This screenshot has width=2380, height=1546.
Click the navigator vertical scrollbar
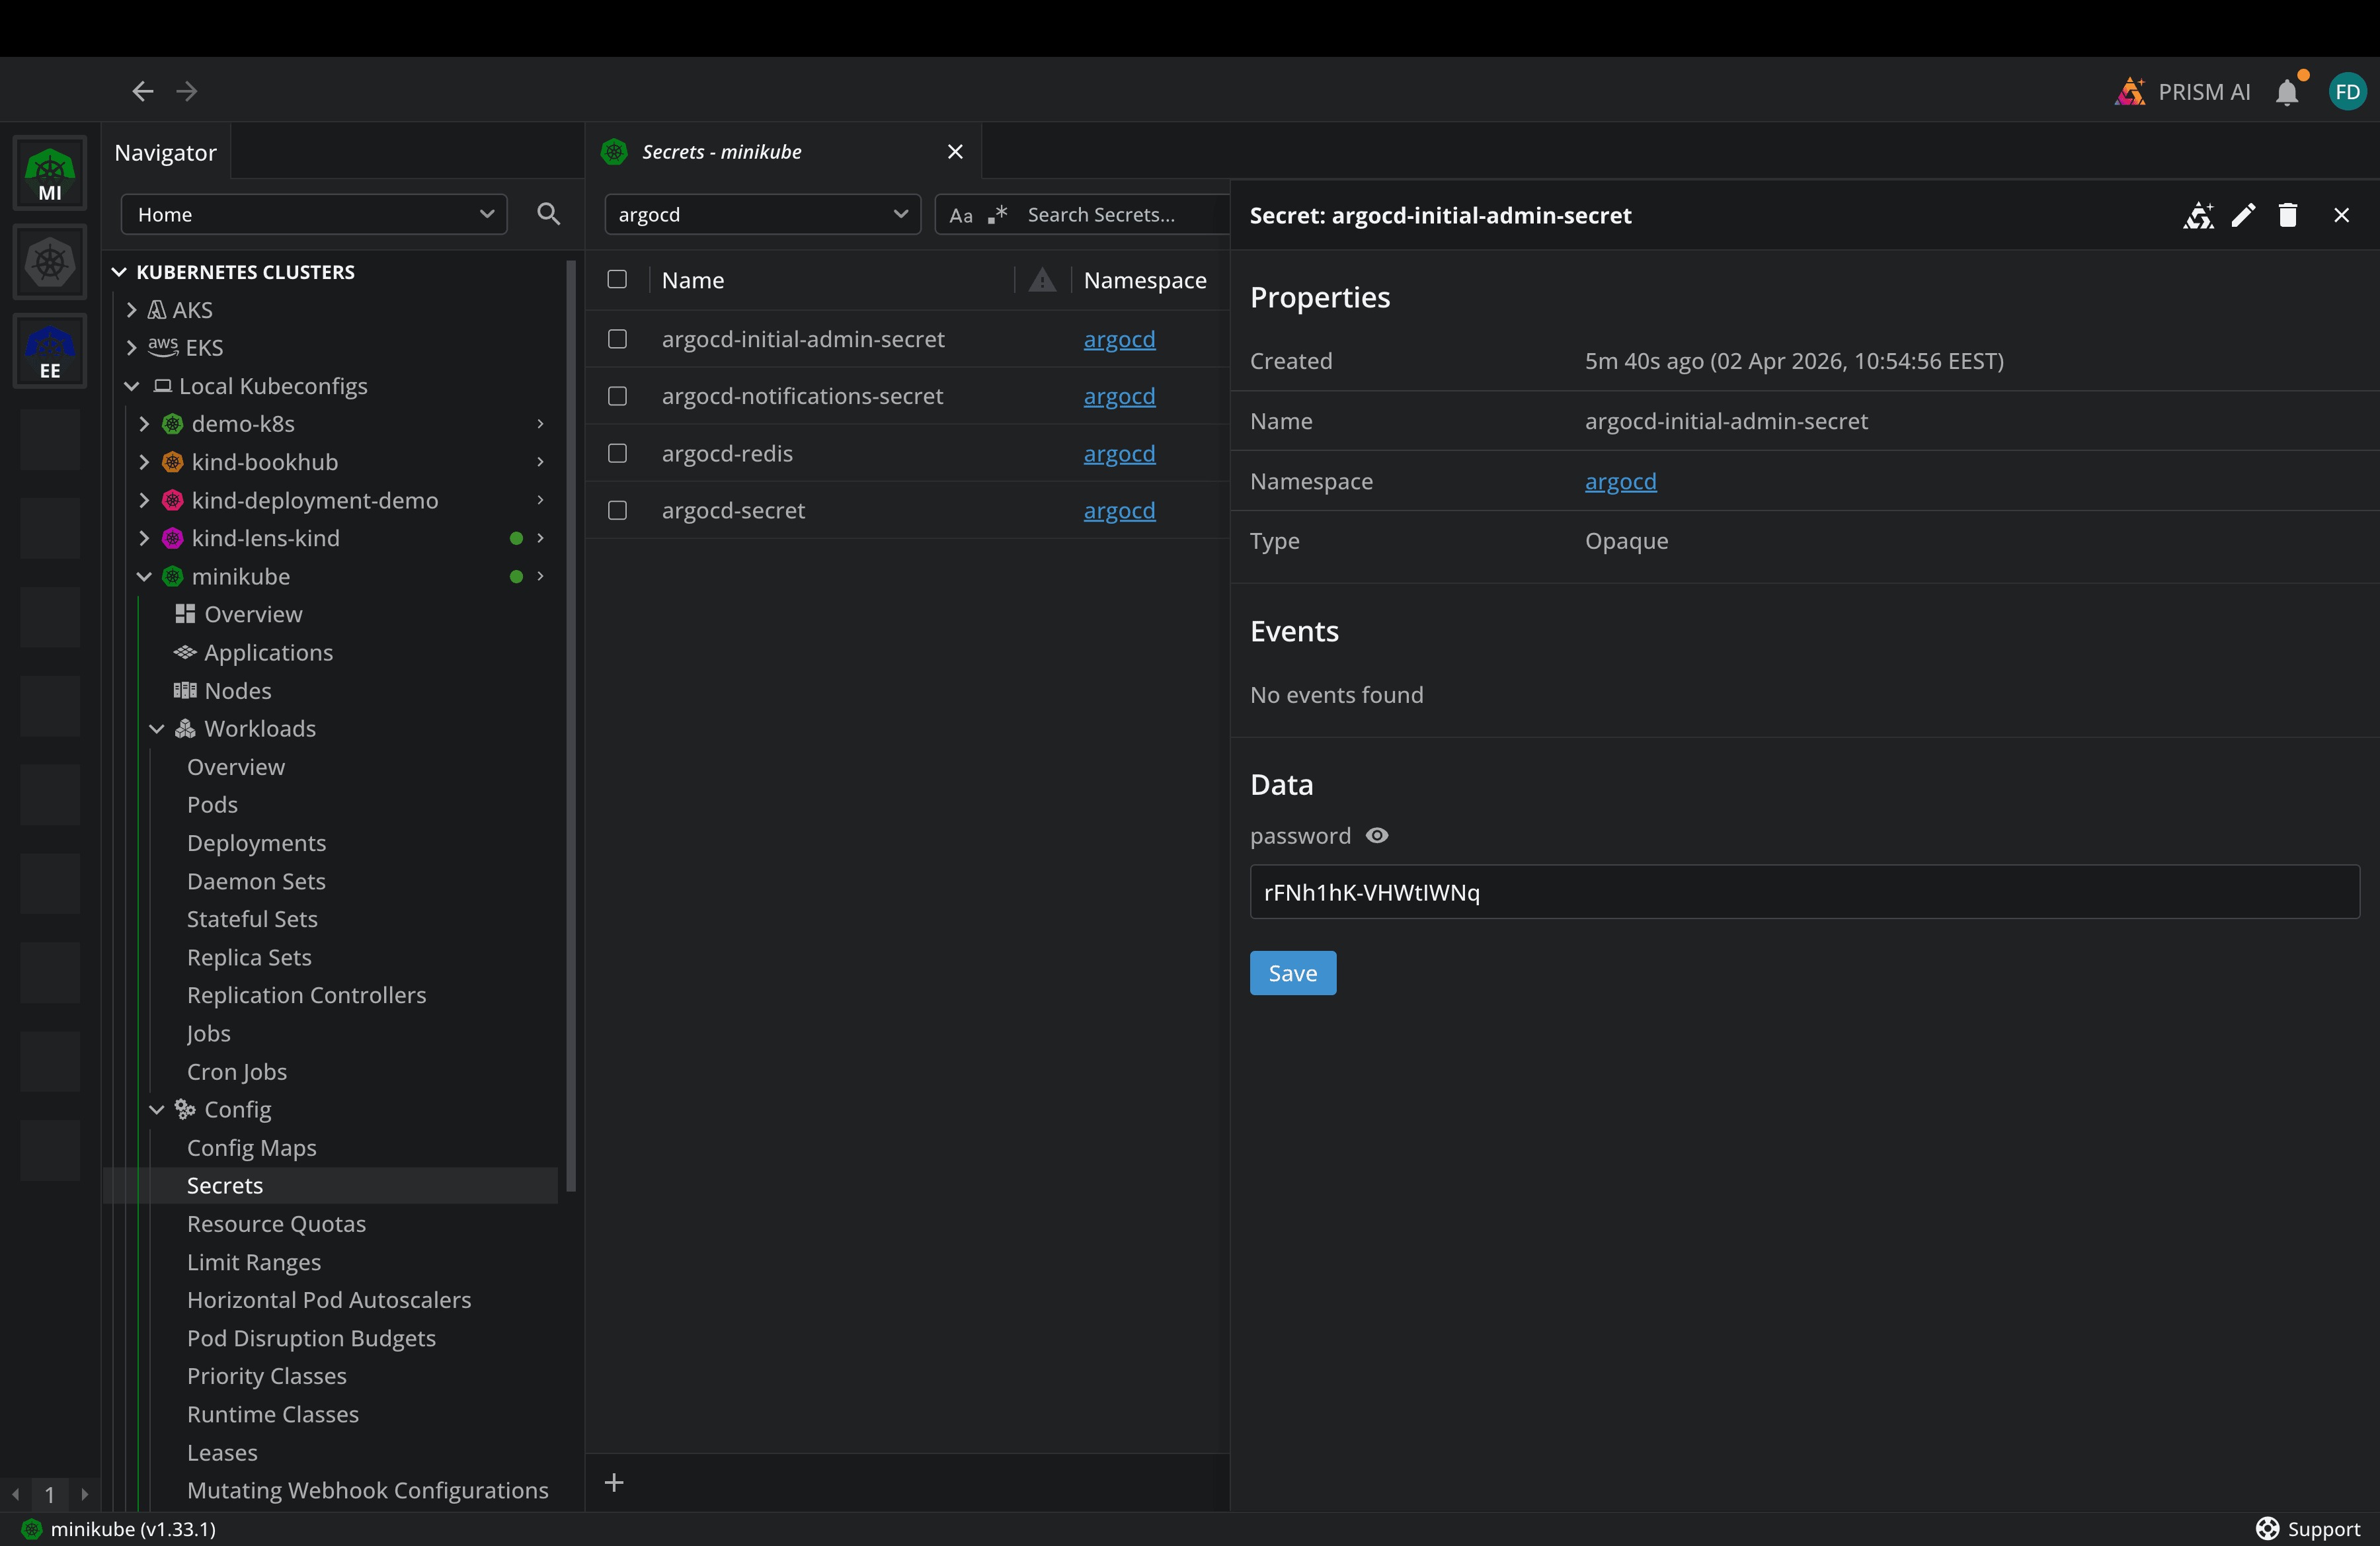(x=571, y=725)
